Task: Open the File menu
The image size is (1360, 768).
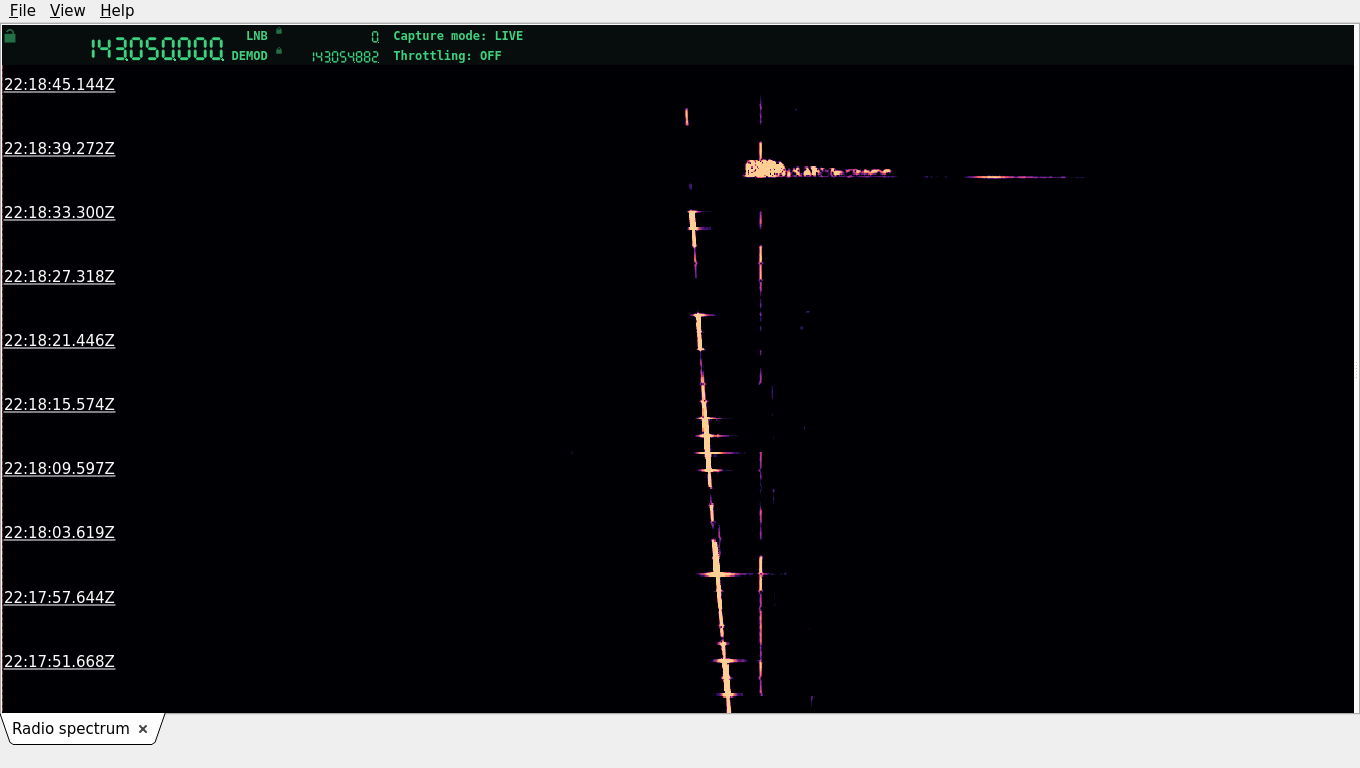Action: click(x=22, y=10)
